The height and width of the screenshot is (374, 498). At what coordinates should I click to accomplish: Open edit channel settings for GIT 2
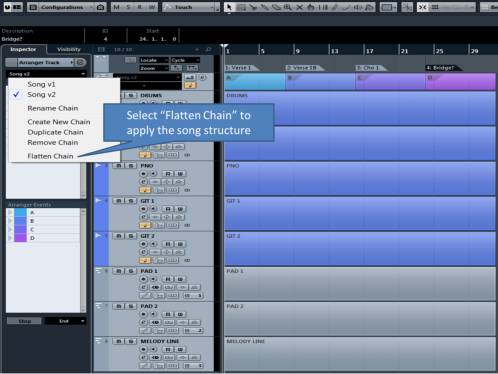tap(143, 252)
